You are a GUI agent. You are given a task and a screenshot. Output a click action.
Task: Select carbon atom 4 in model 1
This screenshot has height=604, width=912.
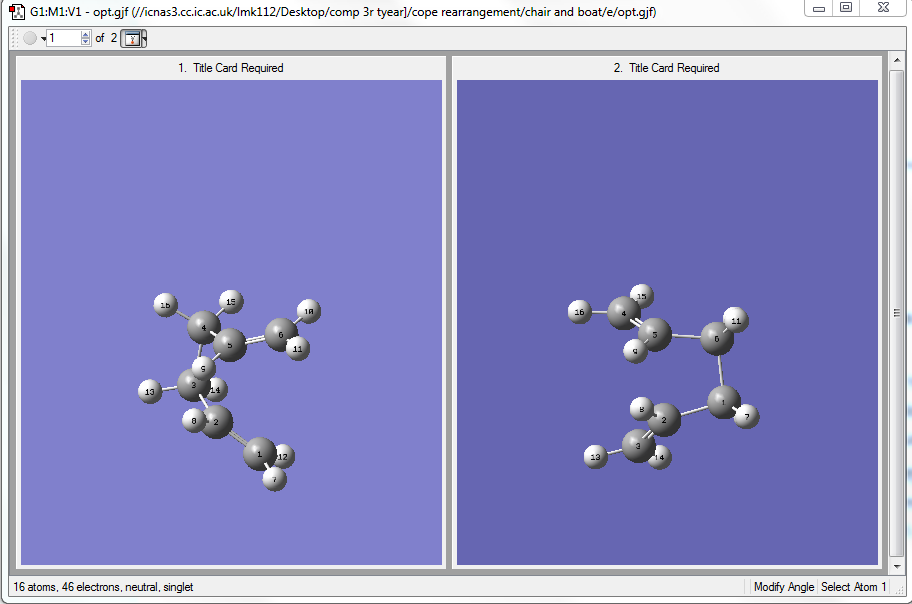(x=204, y=327)
